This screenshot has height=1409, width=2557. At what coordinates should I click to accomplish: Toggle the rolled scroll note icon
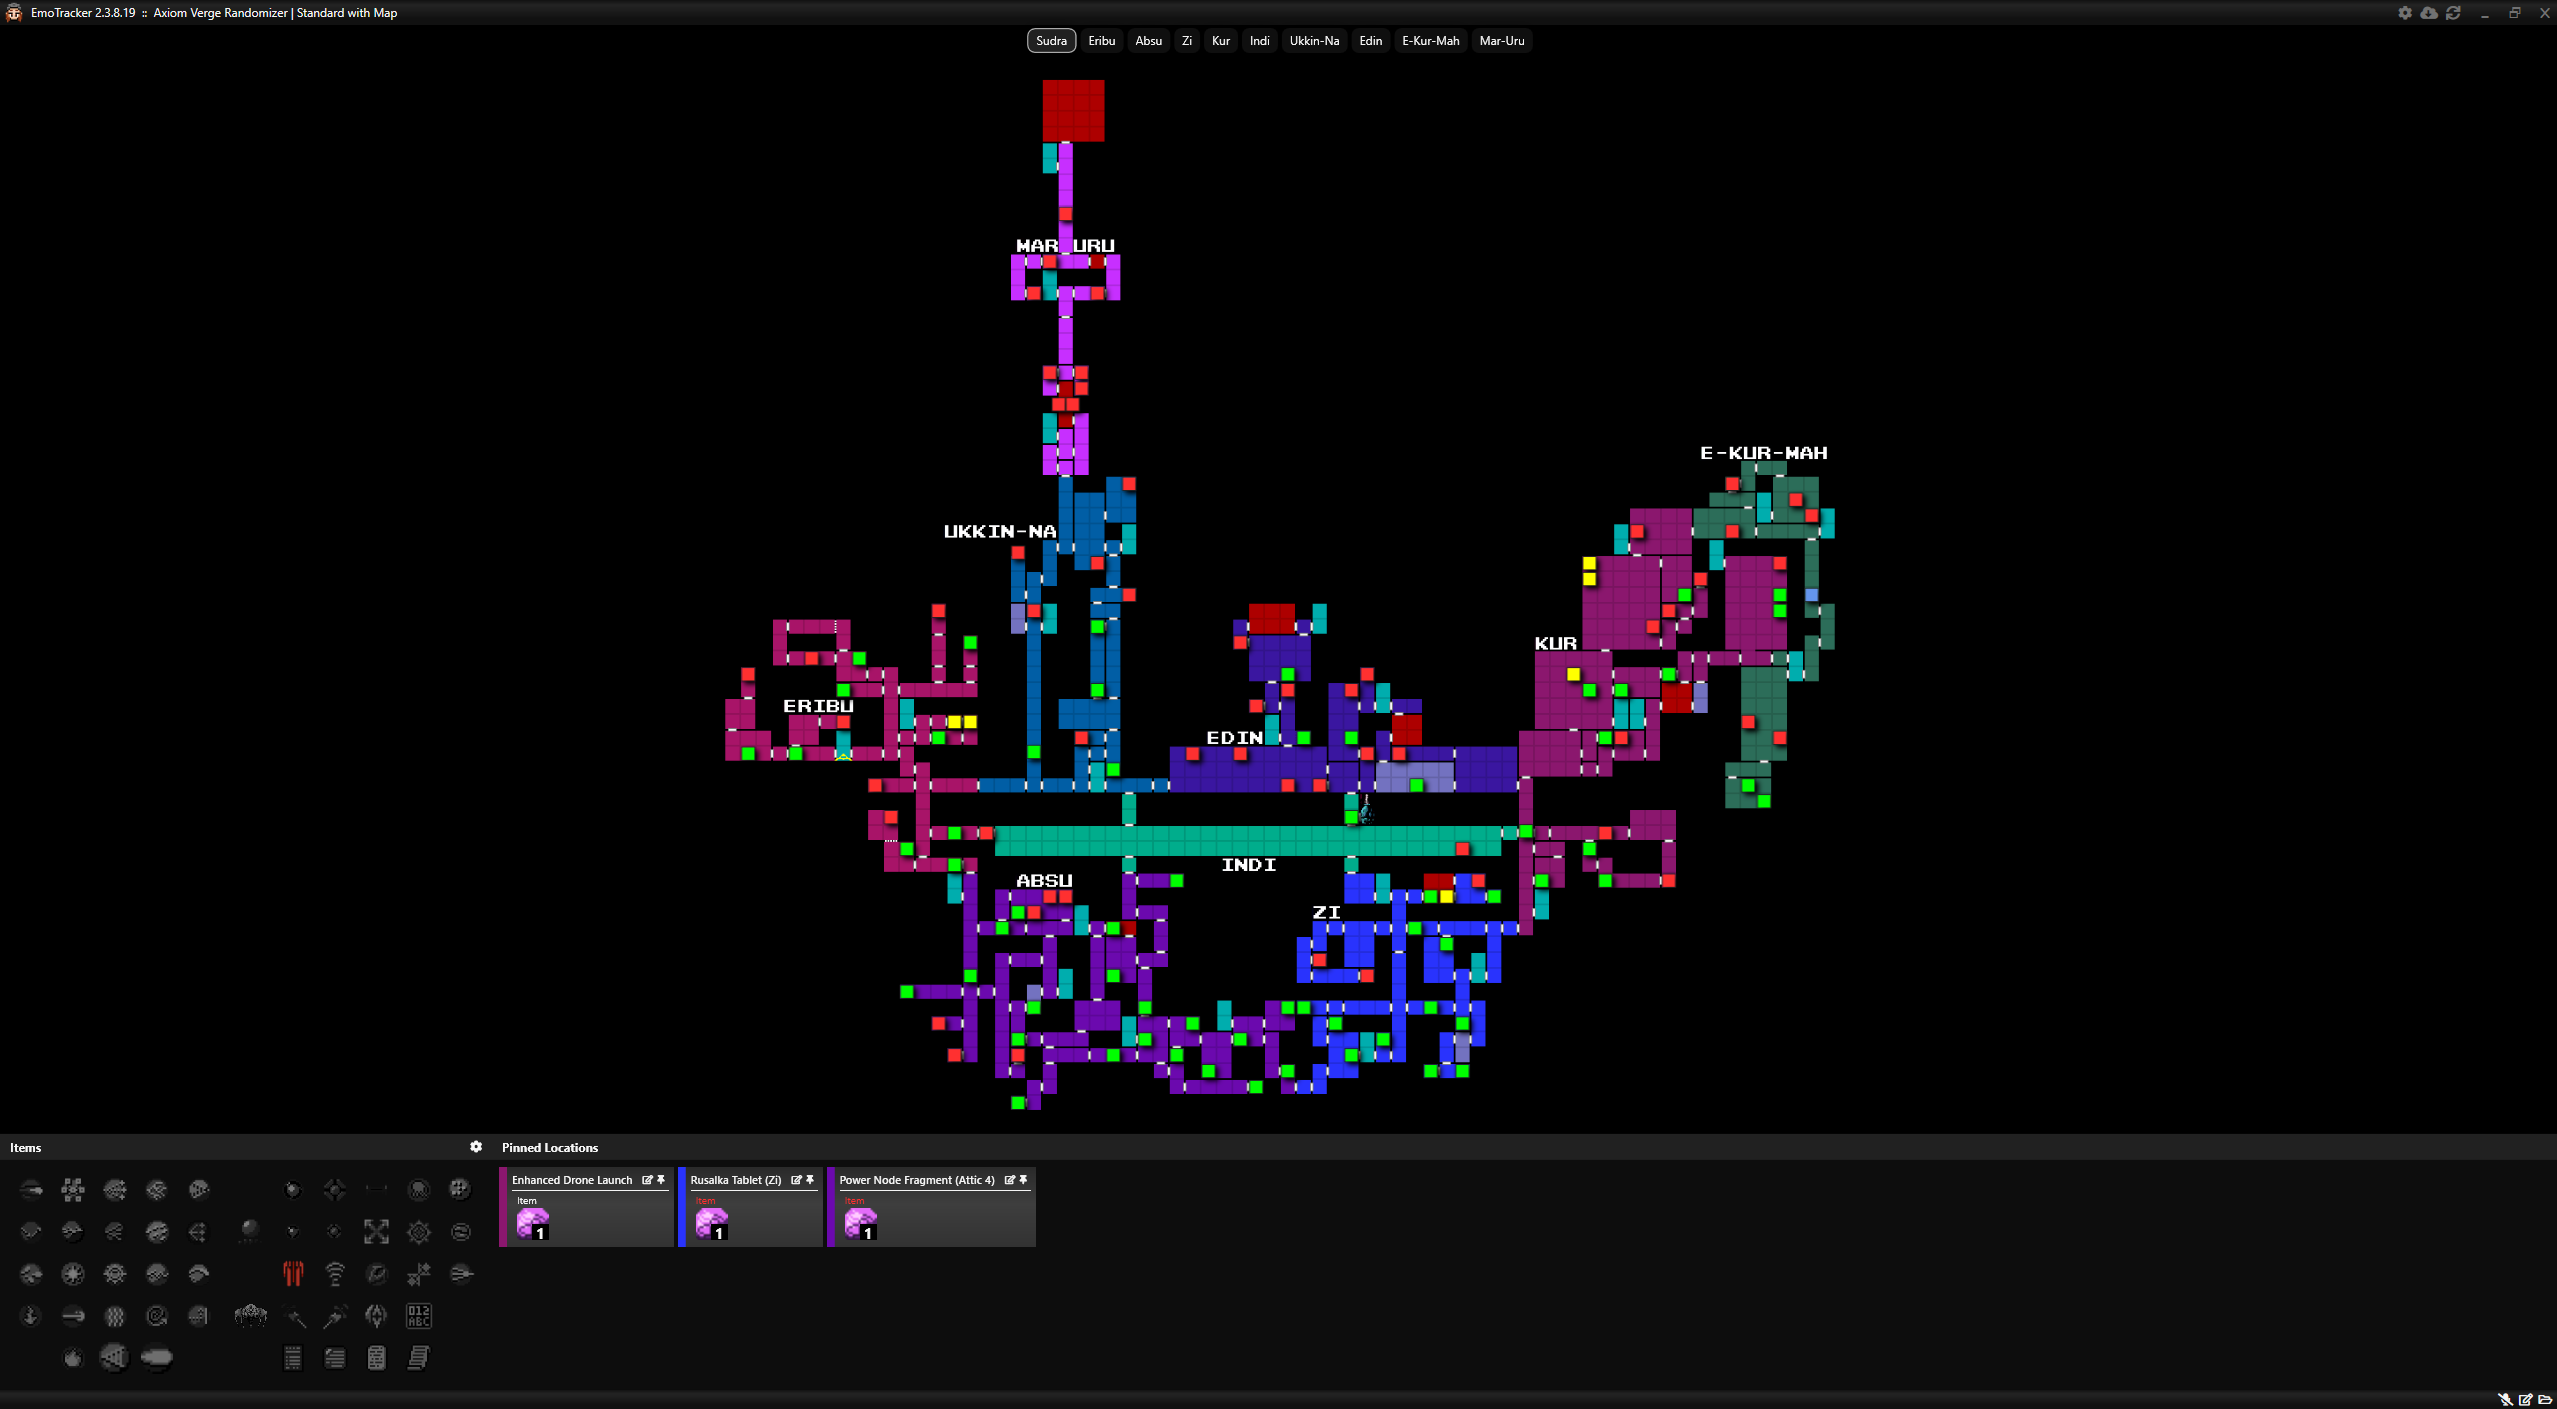point(418,1358)
